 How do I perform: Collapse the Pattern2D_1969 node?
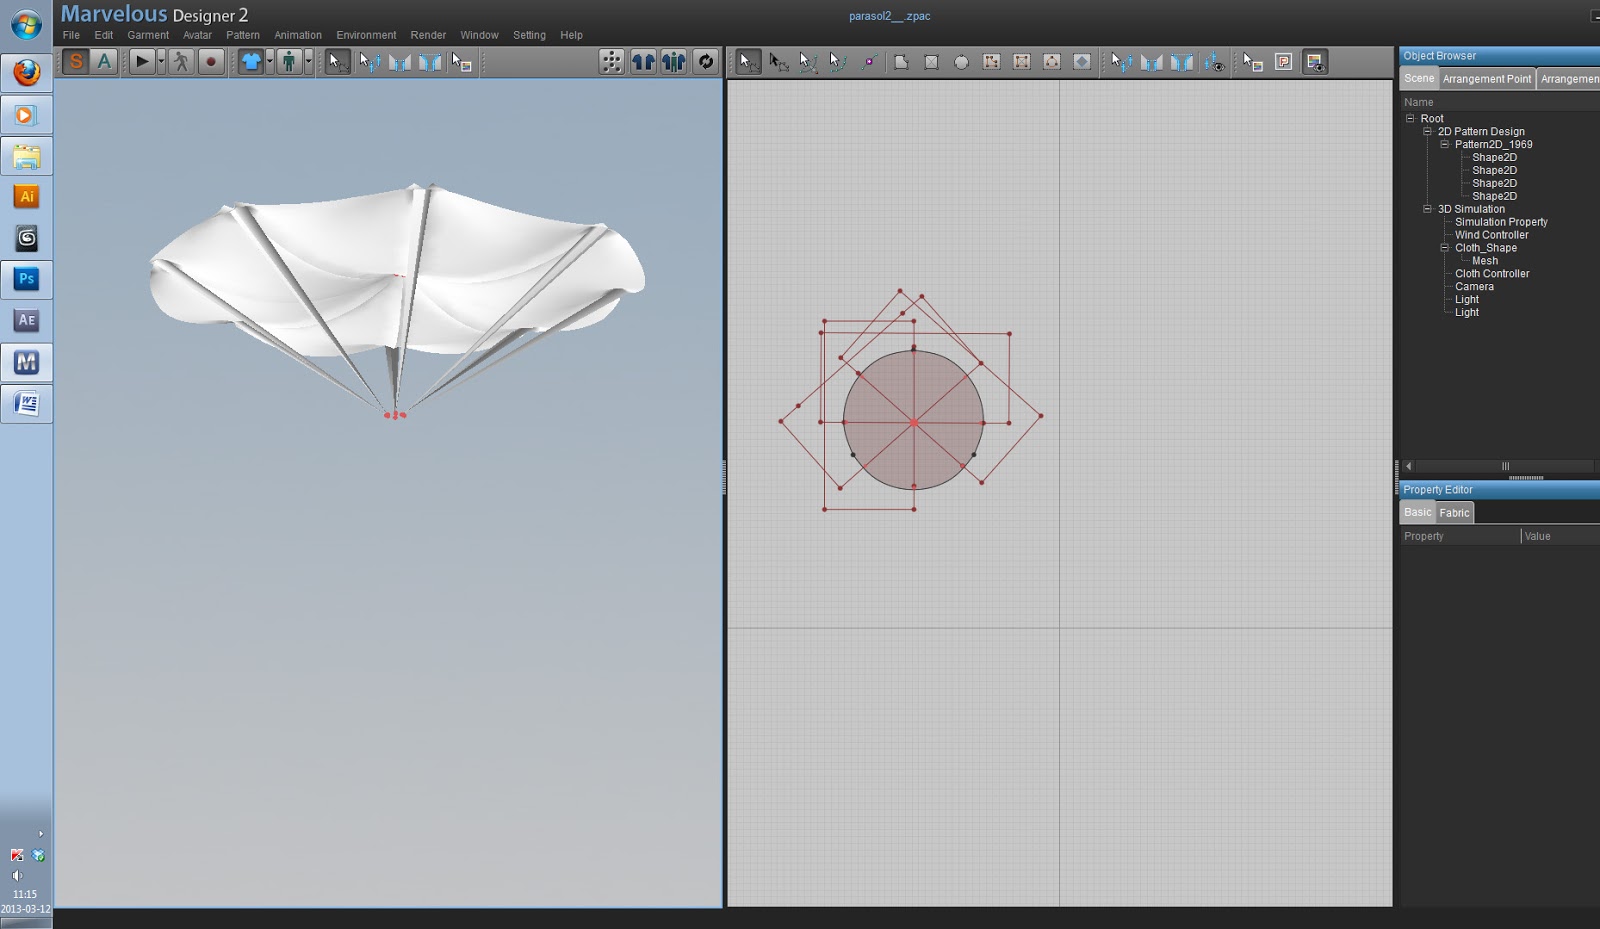tap(1444, 144)
